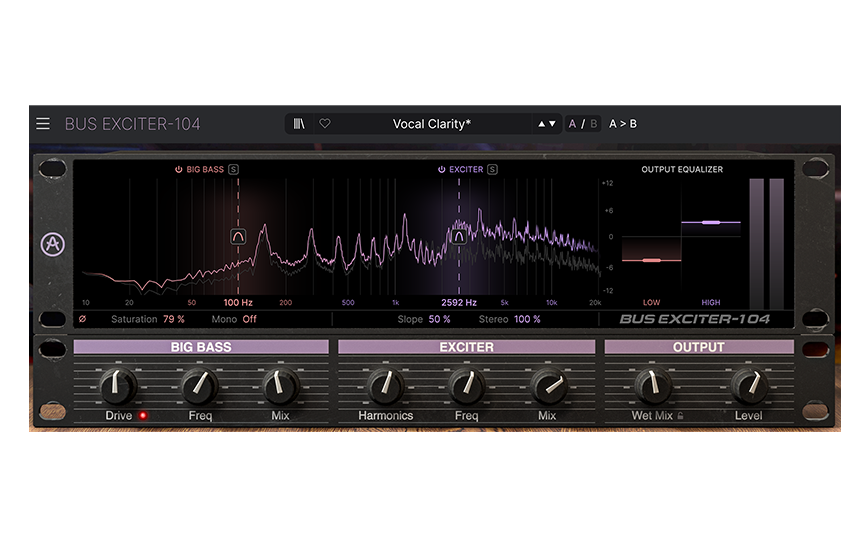
Task: Click the Arturia logo on left rack
Action: (52, 245)
